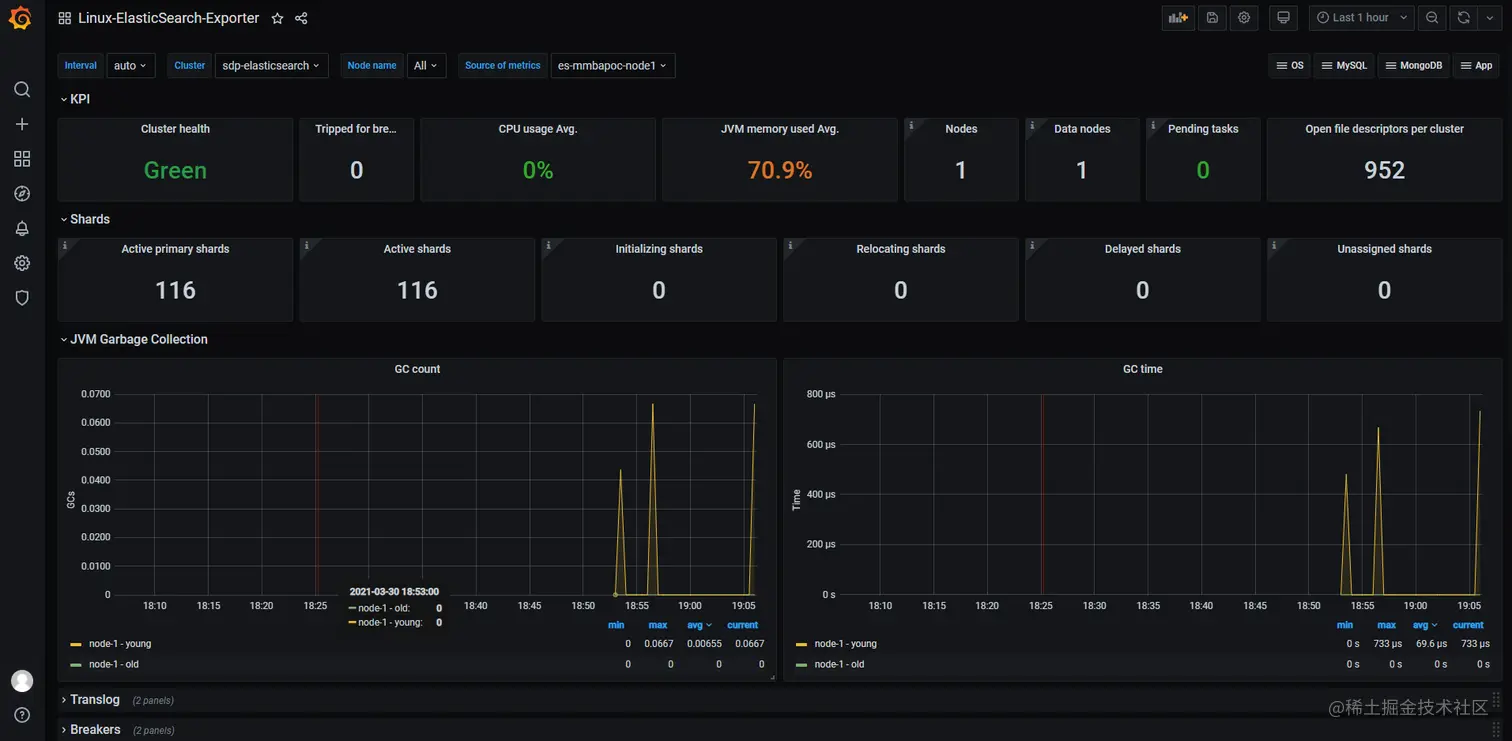This screenshot has height=741, width=1512.
Task: Click the 116 Active shards value
Action: point(417,290)
